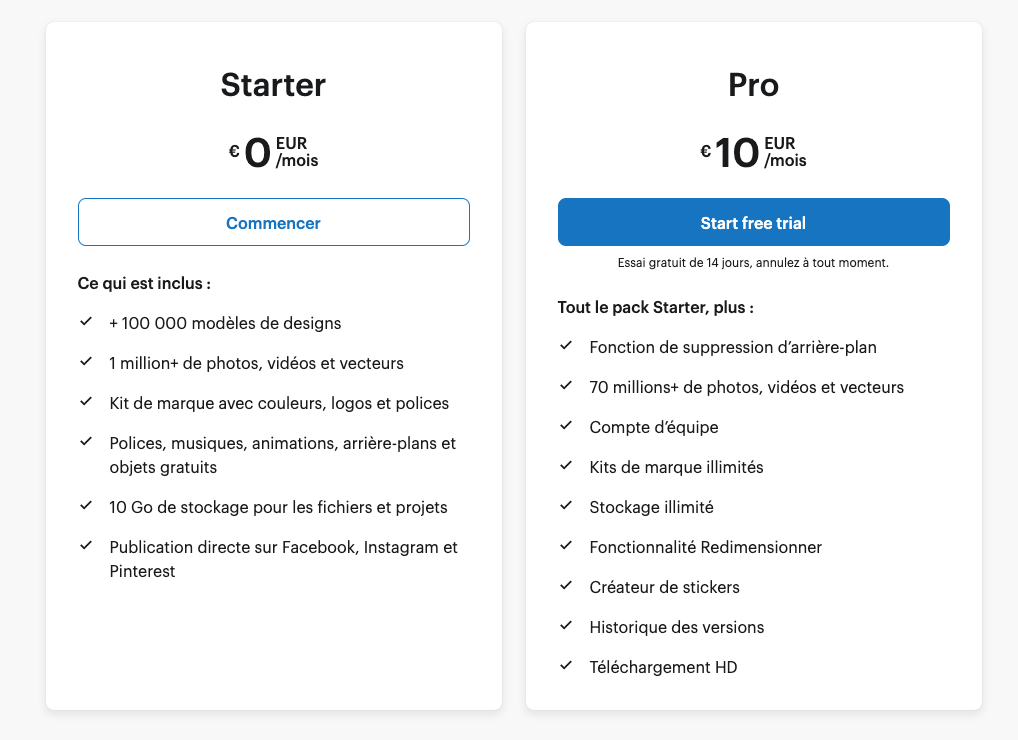This screenshot has height=740, width=1018.
Task: Click checkmark beside 100 000 modèles de designs
Action: point(86,322)
